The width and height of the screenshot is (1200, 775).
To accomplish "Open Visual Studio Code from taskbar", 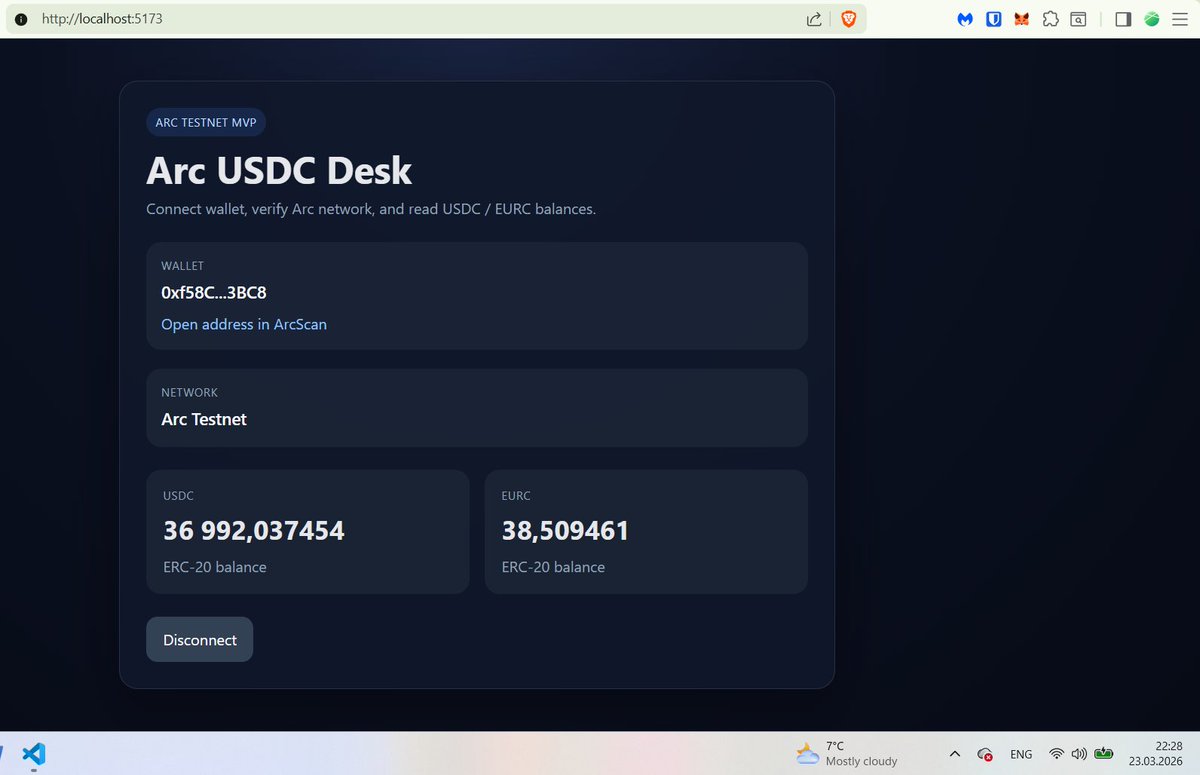I will pyautogui.click(x=33, y=754).
